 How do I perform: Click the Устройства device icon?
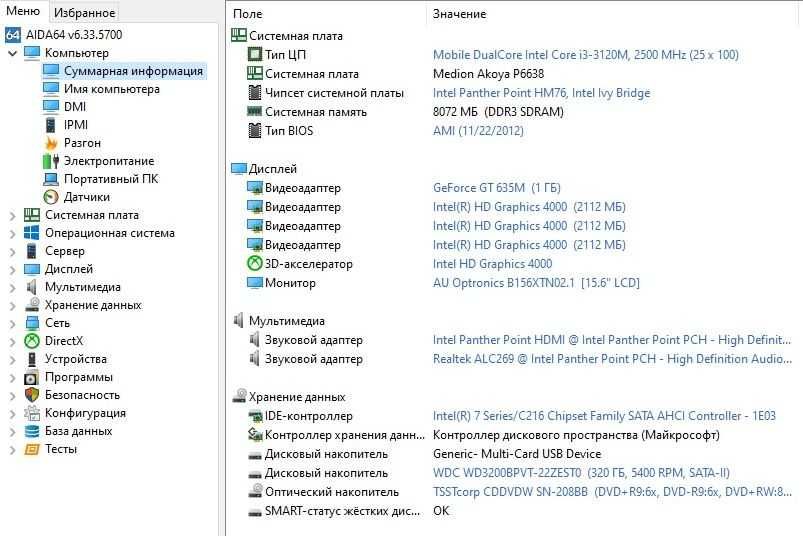click(x=32, y=359)
